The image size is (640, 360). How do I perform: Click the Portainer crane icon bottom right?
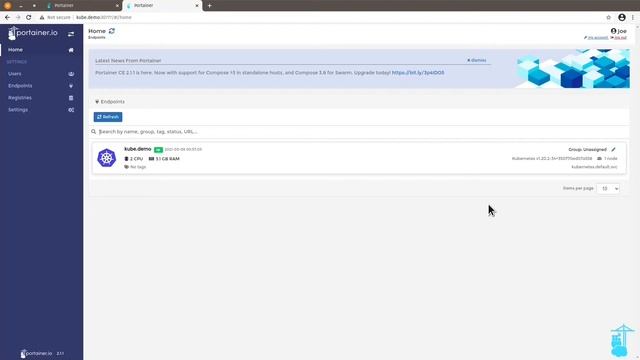[621, 340]
